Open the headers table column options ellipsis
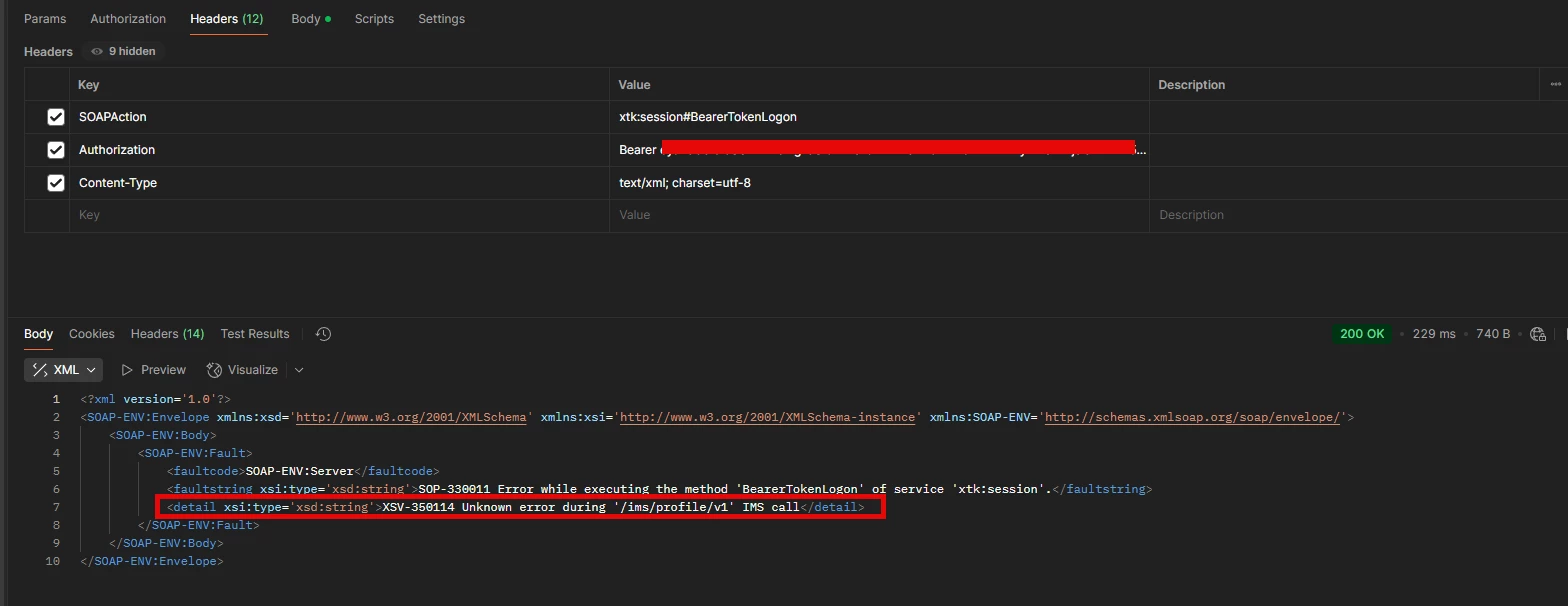 point(1555,85)
